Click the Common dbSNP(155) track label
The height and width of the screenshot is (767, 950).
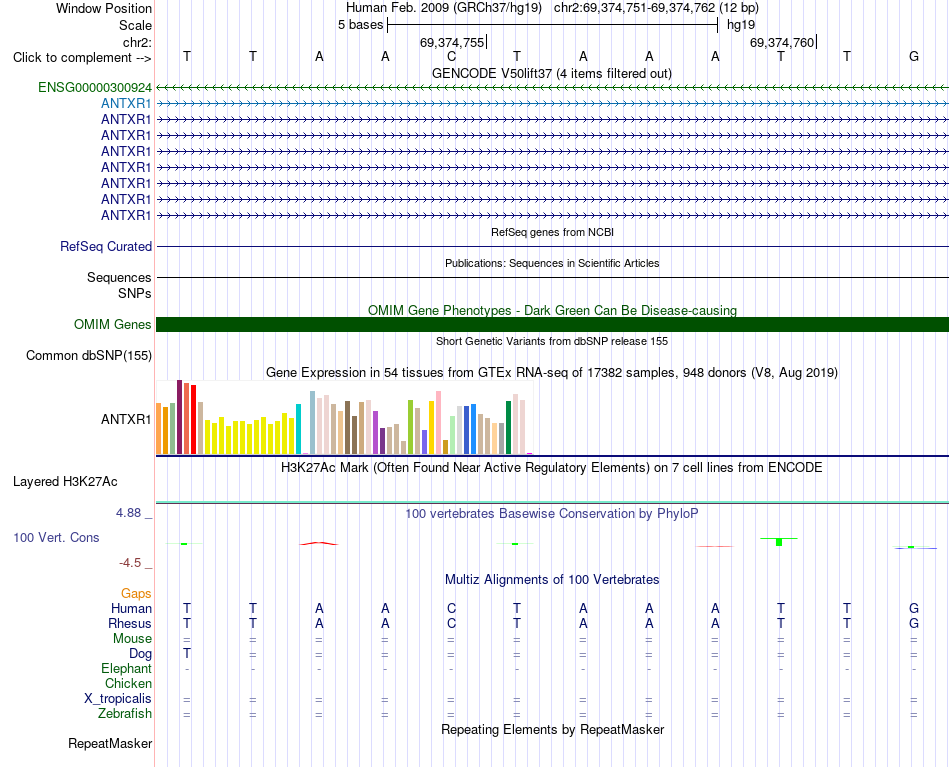[x=88, y=356]
